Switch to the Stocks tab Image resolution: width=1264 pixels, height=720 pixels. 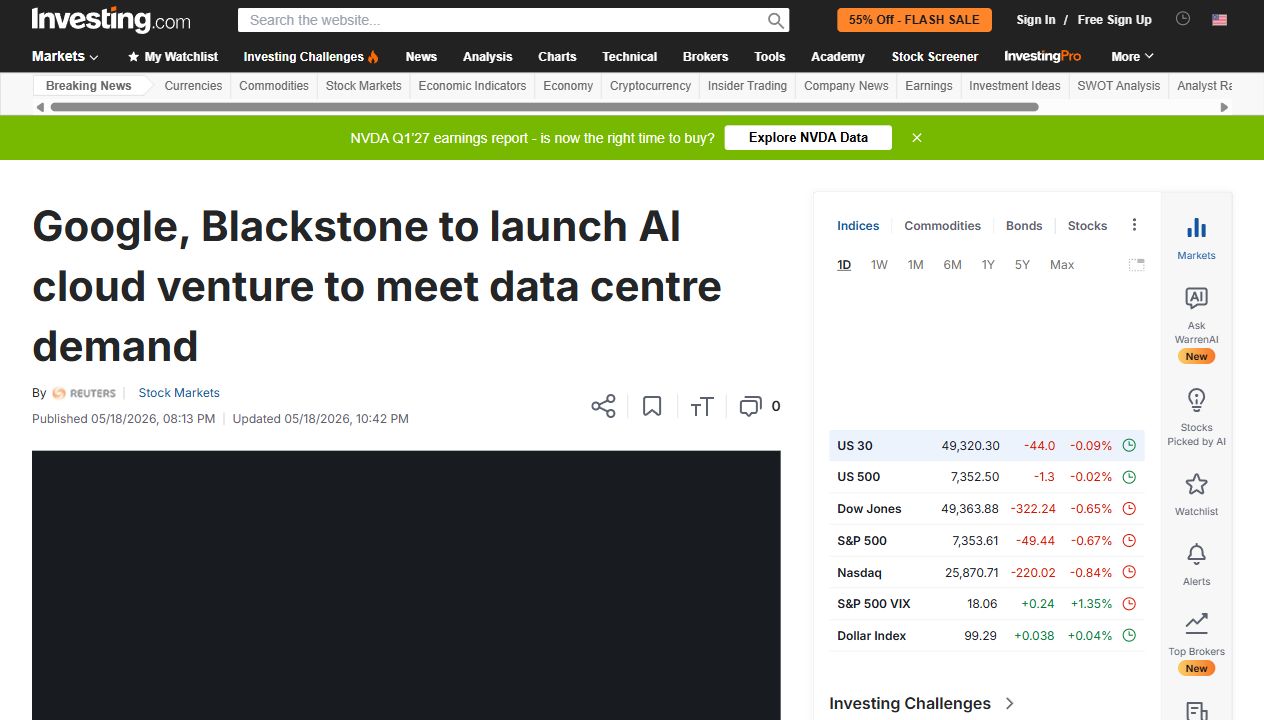(x=1087, y=226)
